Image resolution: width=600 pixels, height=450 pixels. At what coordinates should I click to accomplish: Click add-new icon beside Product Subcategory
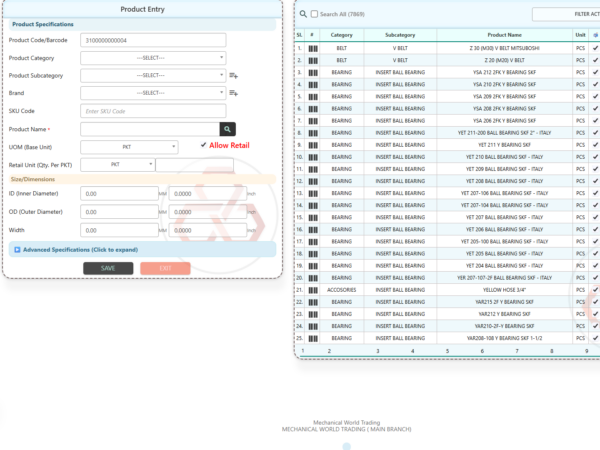coord(233,76)
